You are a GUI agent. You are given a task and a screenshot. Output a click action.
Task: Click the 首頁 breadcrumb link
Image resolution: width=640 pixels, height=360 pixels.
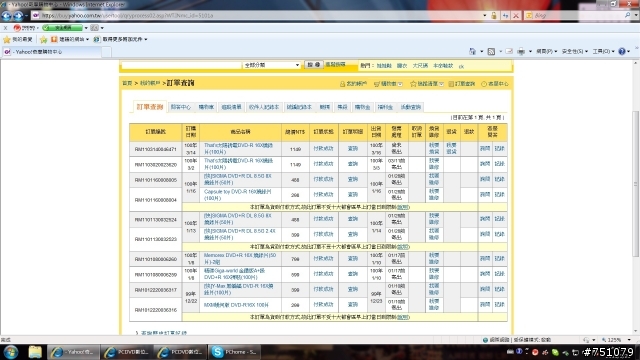coord(127,83)
